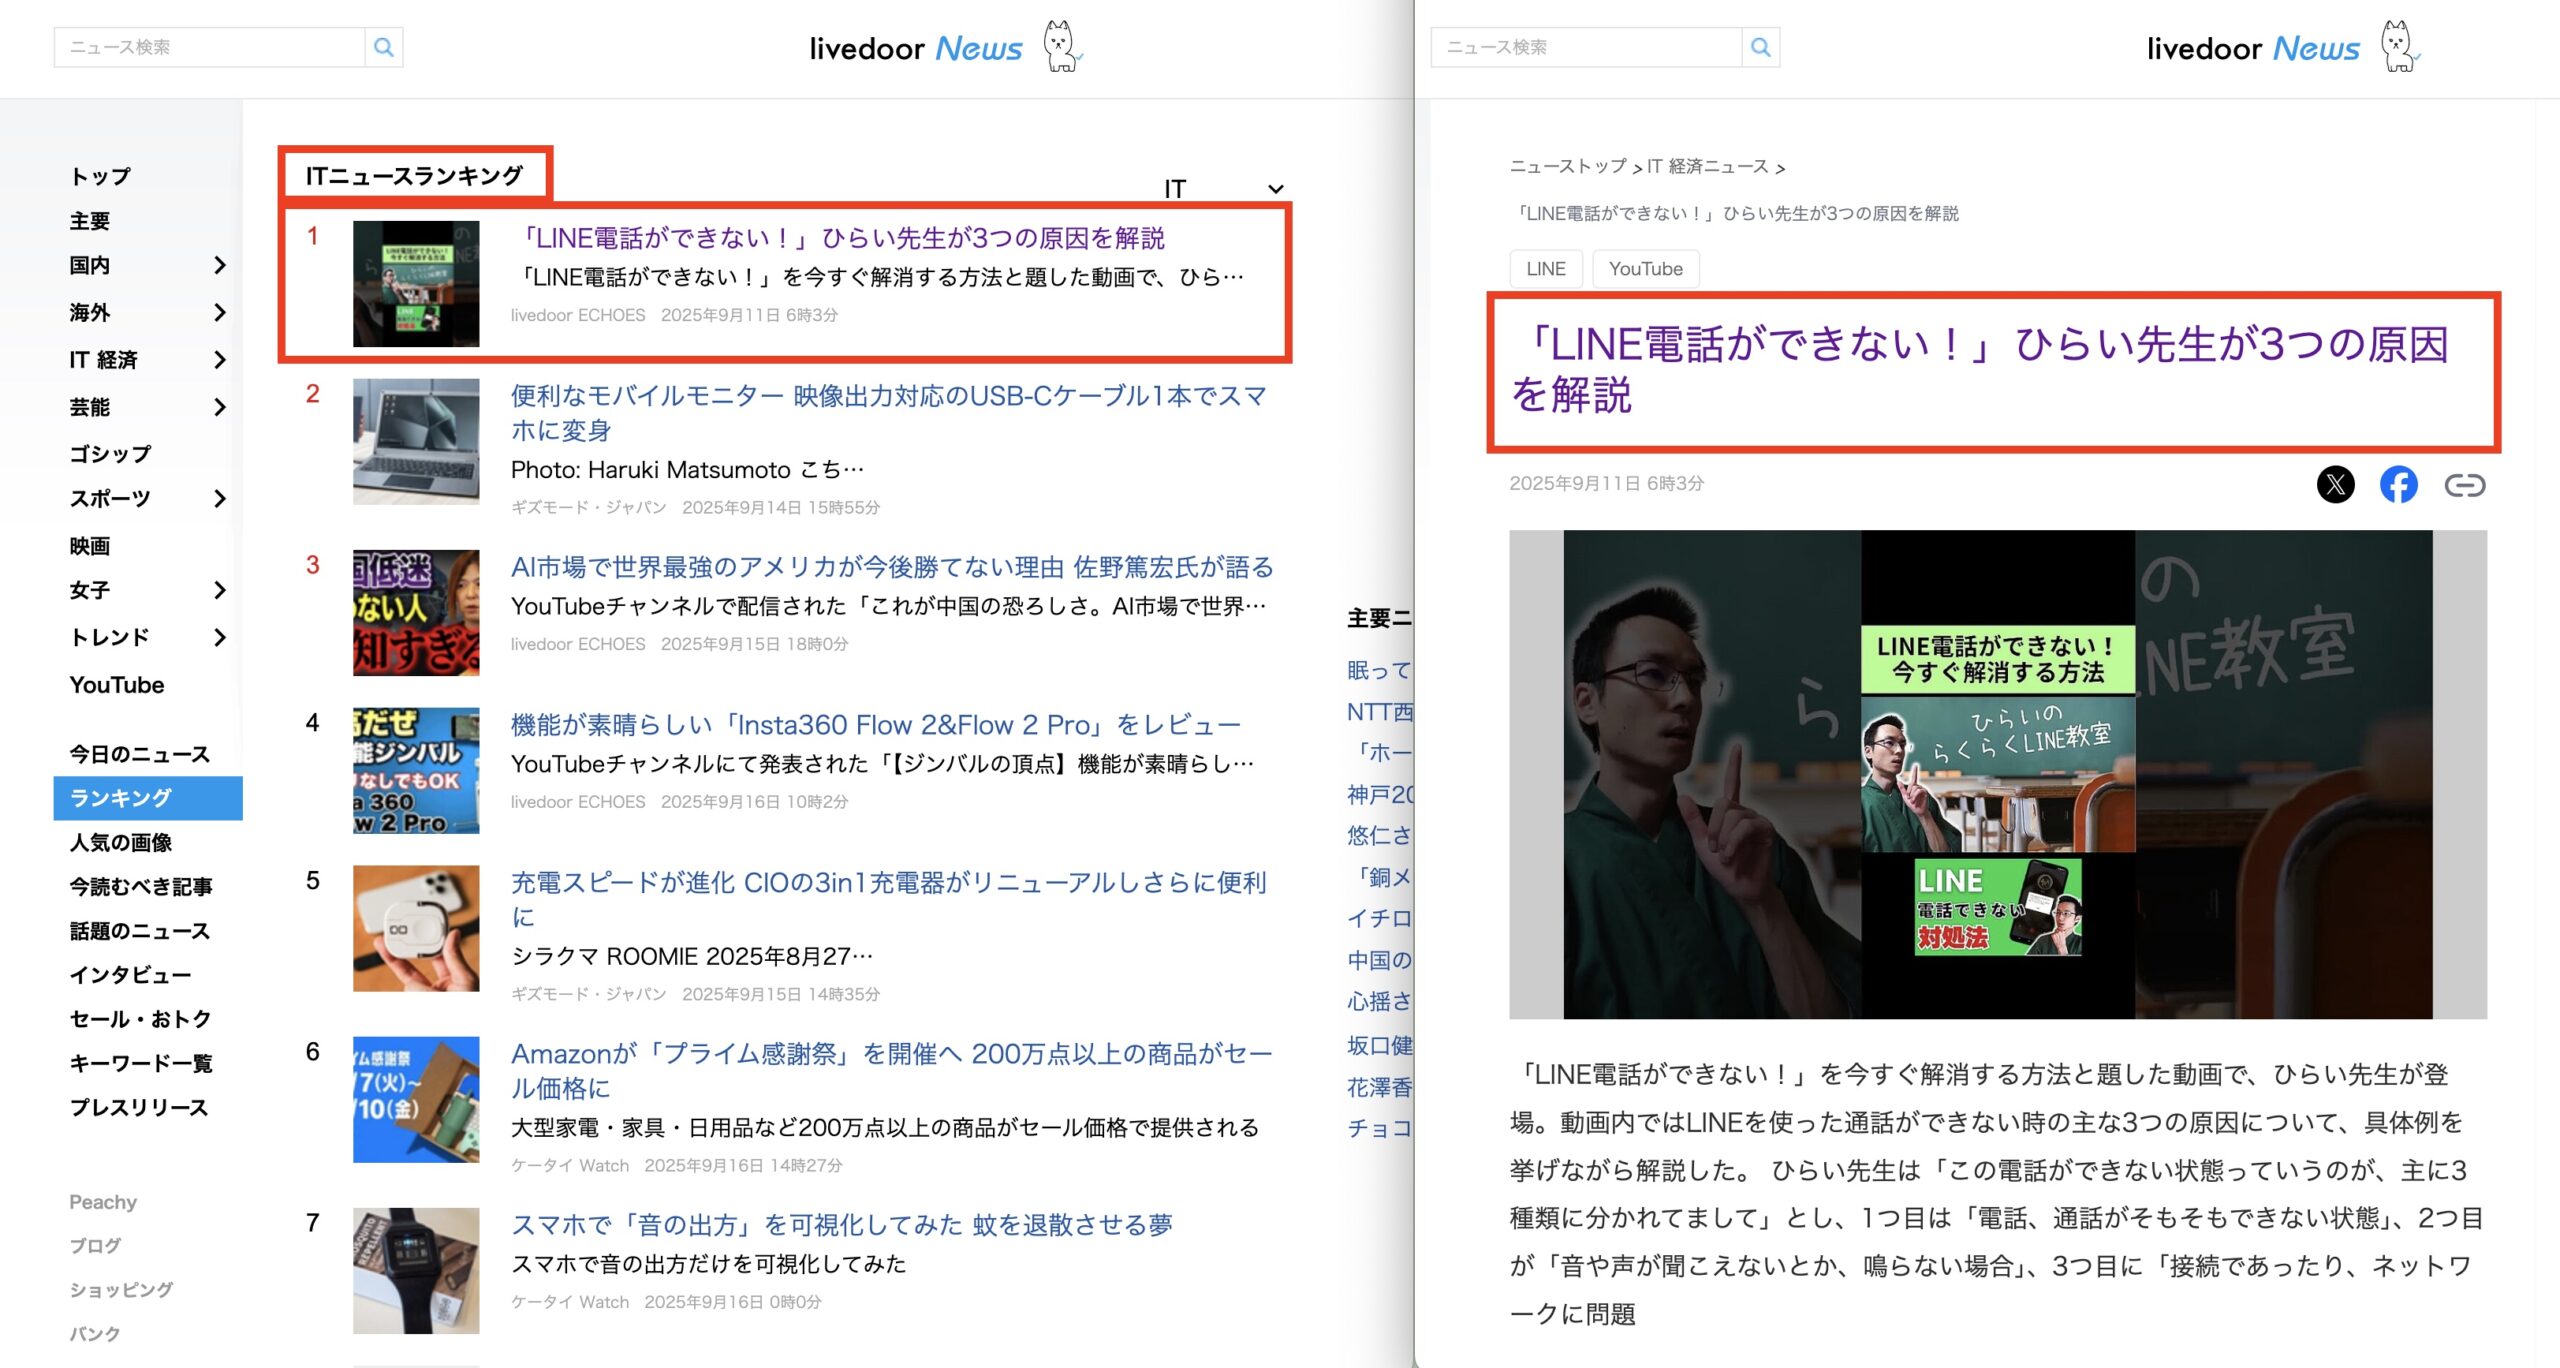Copy the article link with chain icon
Viewport: 2560px width, 1368px height.
coord(2464,485)
